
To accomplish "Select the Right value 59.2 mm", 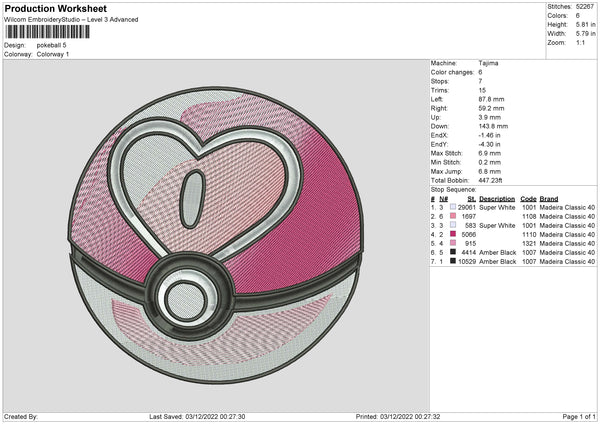I will click(x=491, y=108).
